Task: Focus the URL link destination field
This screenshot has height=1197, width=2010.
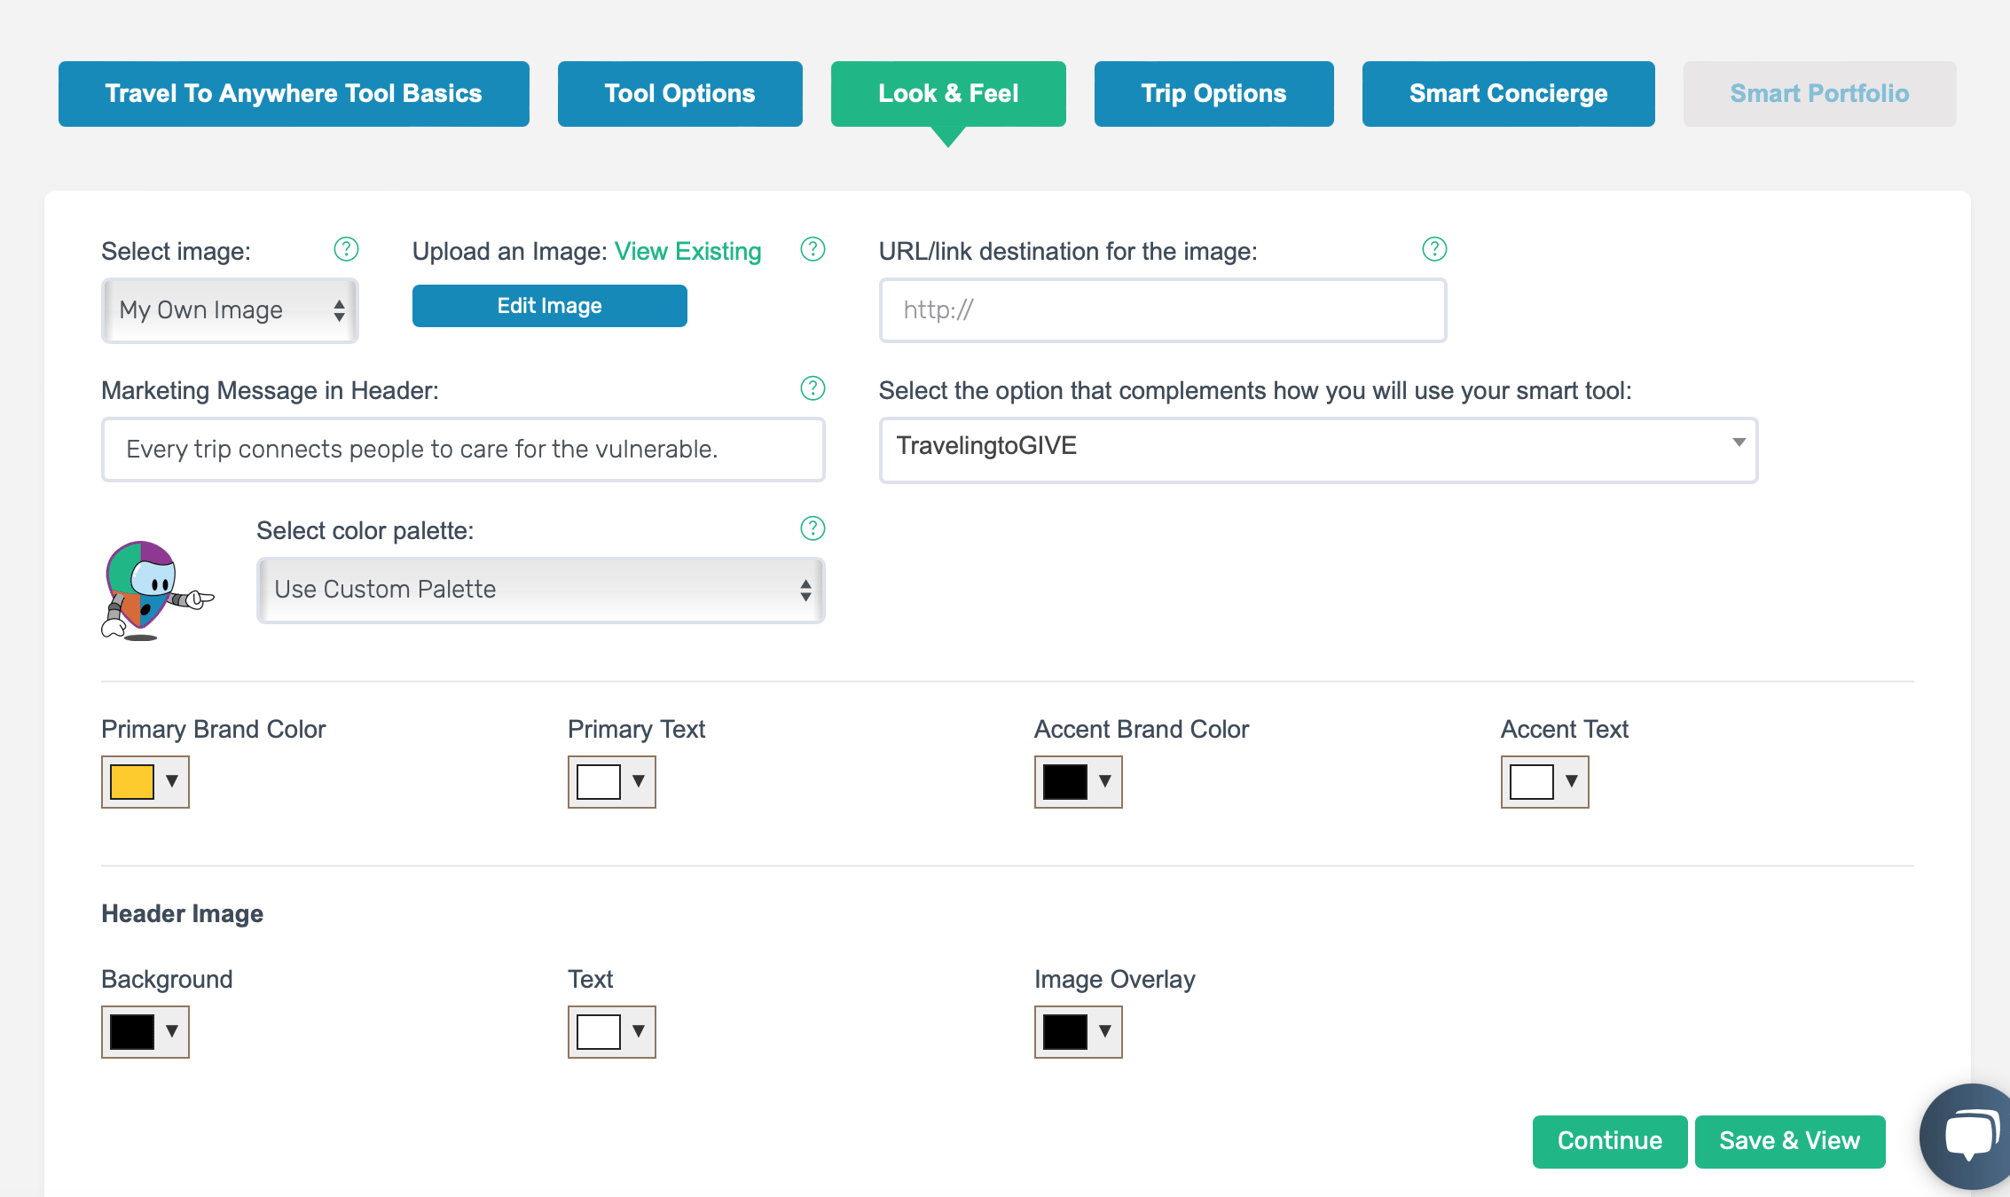Action: coord(1163,310)
